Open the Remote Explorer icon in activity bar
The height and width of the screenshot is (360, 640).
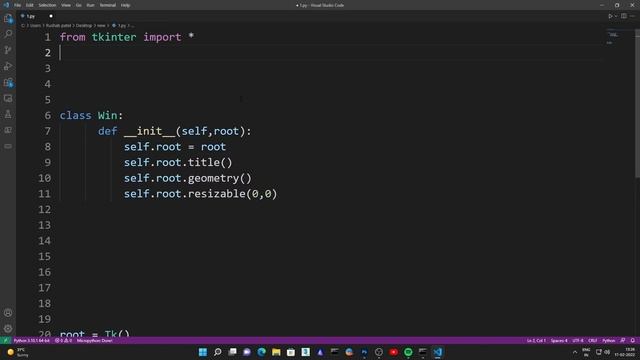(x=8, y=98)
